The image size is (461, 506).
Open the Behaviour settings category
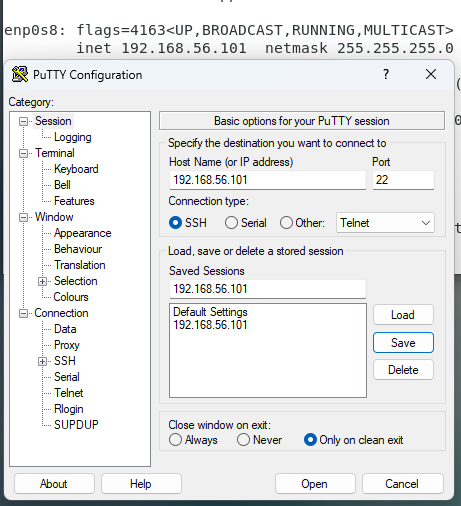pyautogui.click(x=78, y=249)
